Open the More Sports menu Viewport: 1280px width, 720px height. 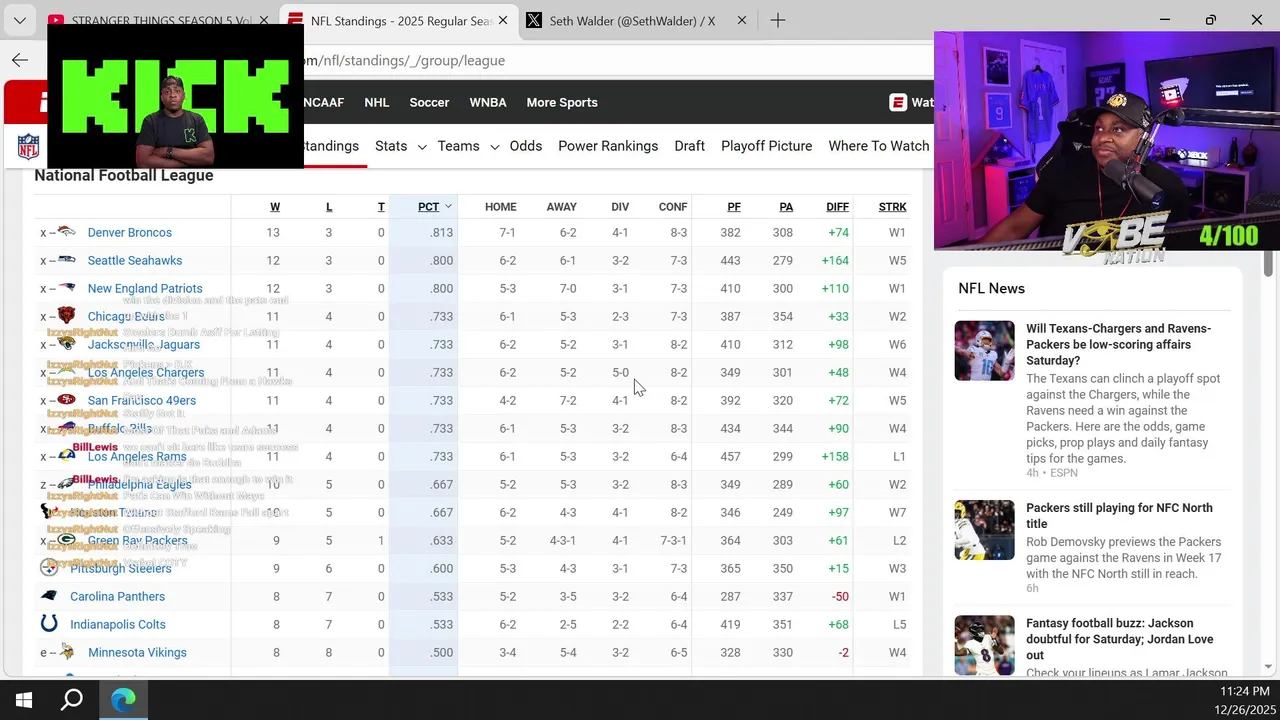tap(562, 102)
